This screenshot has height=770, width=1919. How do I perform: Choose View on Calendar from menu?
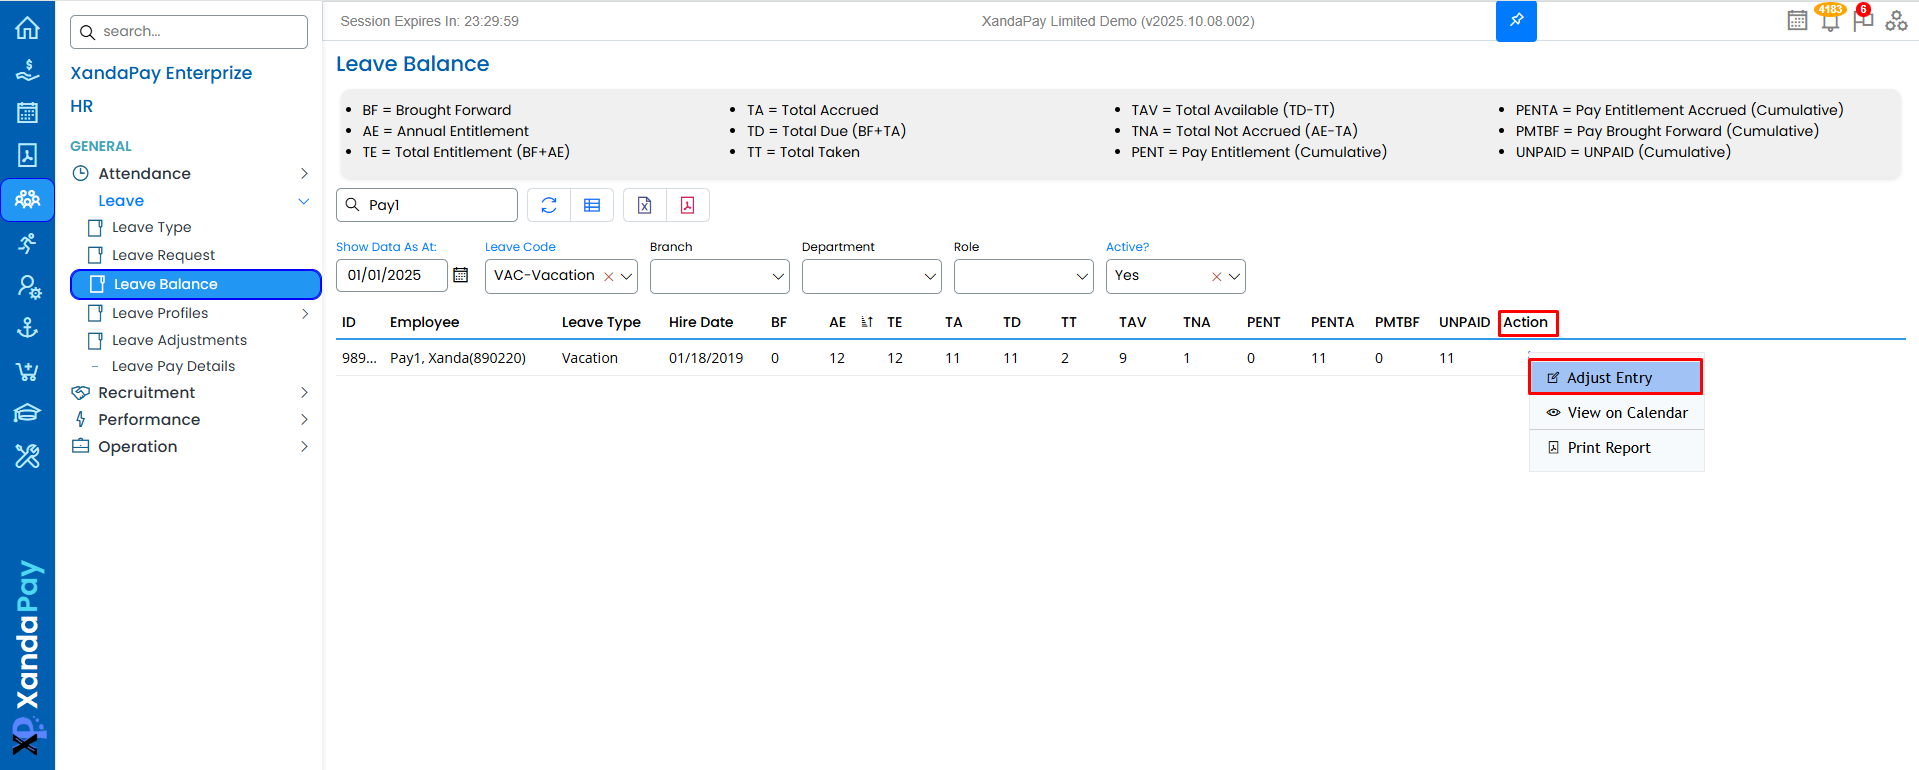click(1616, 413)
